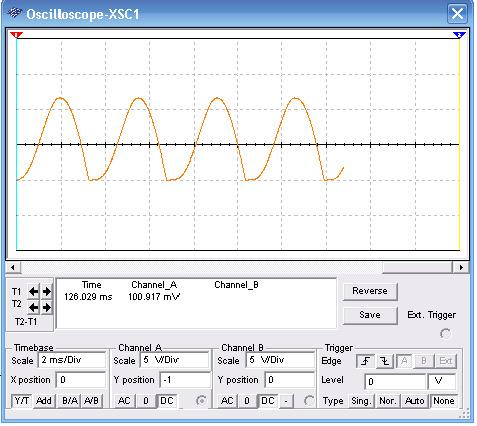Move cursor T1 right with arrow
This screenshot has height=426, width=477.
pos(47,292)
